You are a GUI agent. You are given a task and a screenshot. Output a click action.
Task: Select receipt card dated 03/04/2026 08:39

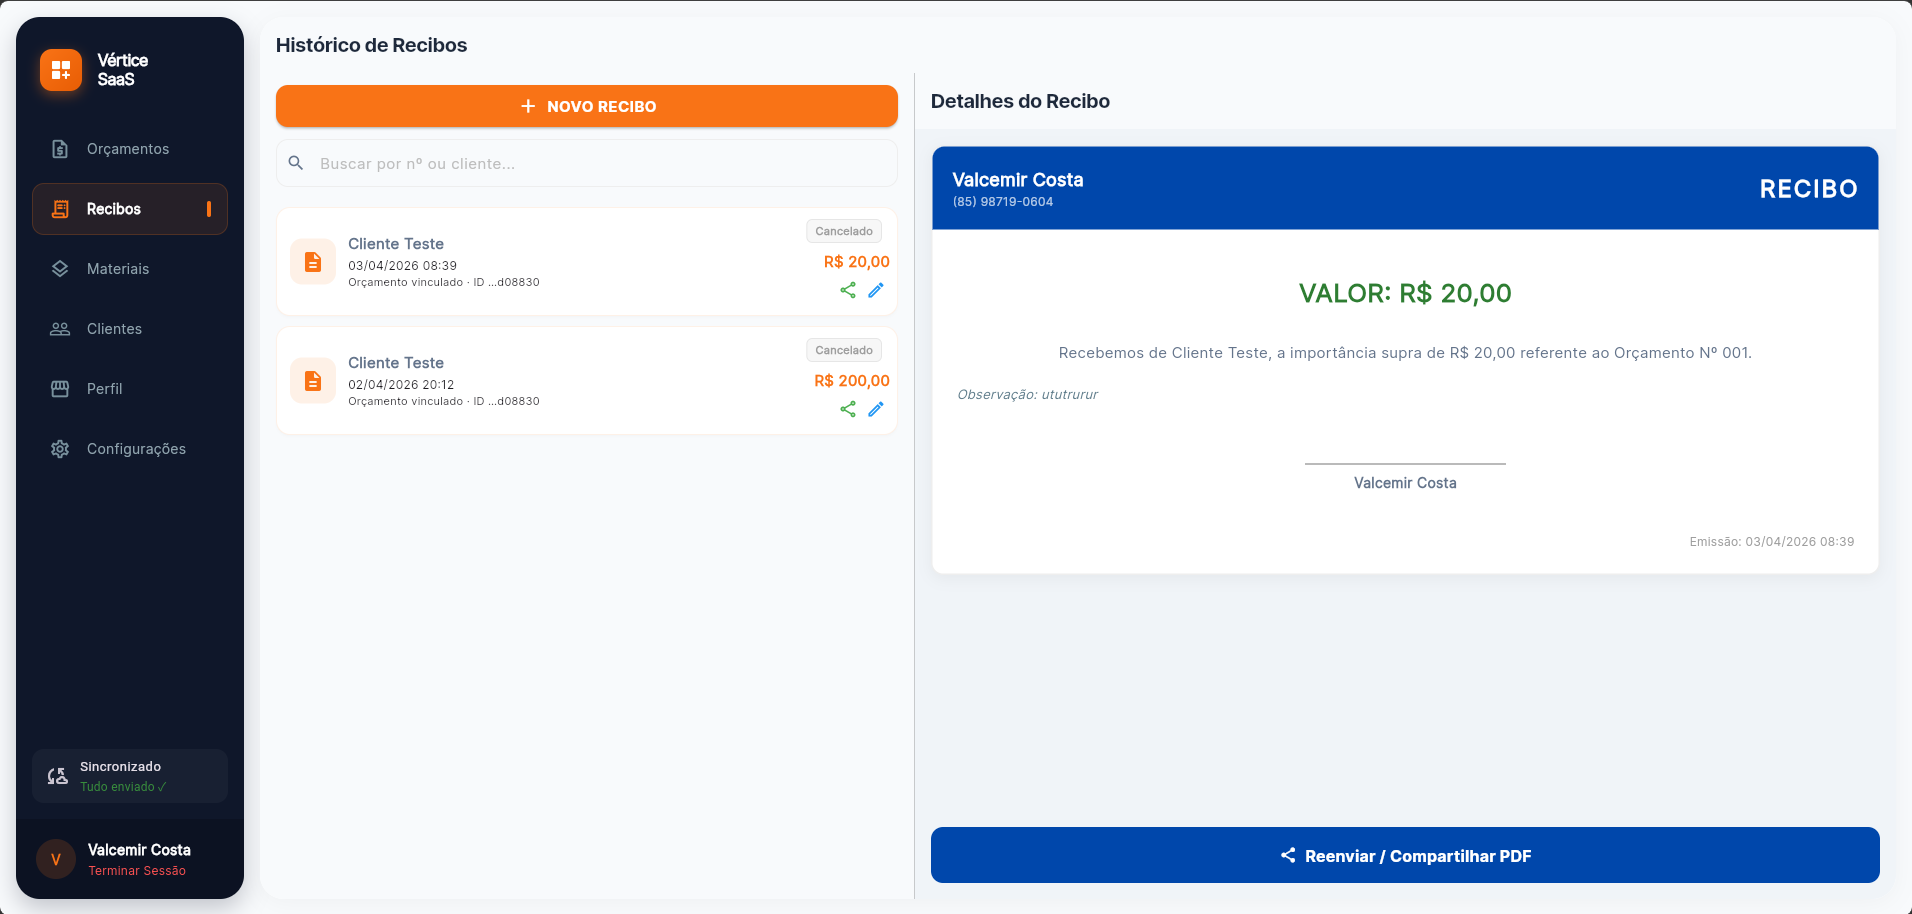[587, 262]
